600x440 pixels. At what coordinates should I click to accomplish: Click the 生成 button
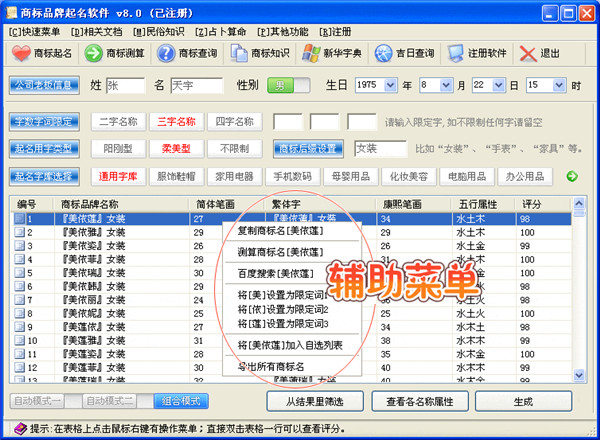pos(523,401)
